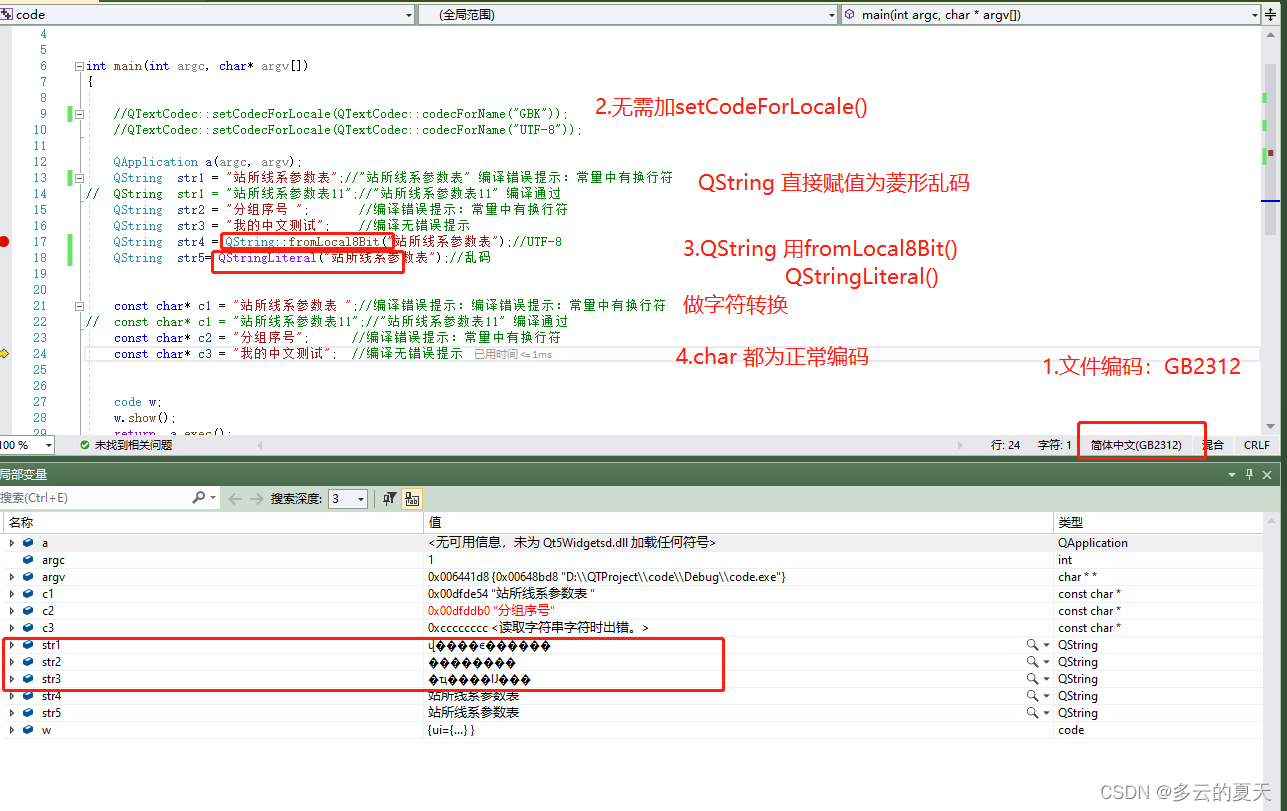Expand variable c1 in locals
This screenshot has height=811, width=1287.
tap(12, 594)
